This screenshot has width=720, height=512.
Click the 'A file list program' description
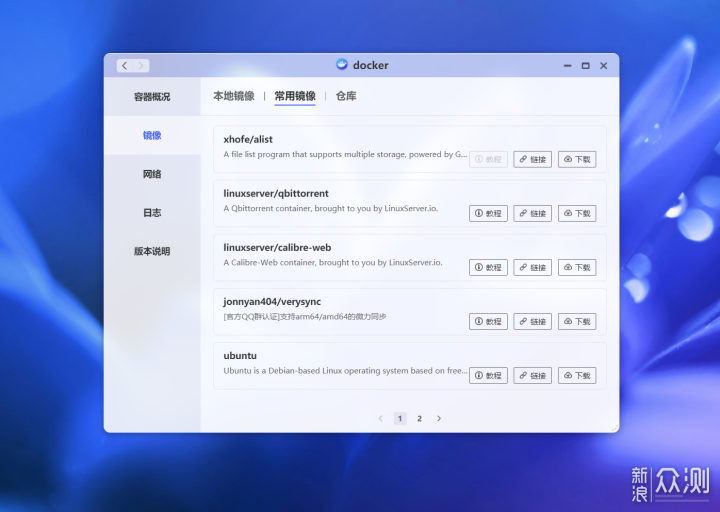pos(345,154)
